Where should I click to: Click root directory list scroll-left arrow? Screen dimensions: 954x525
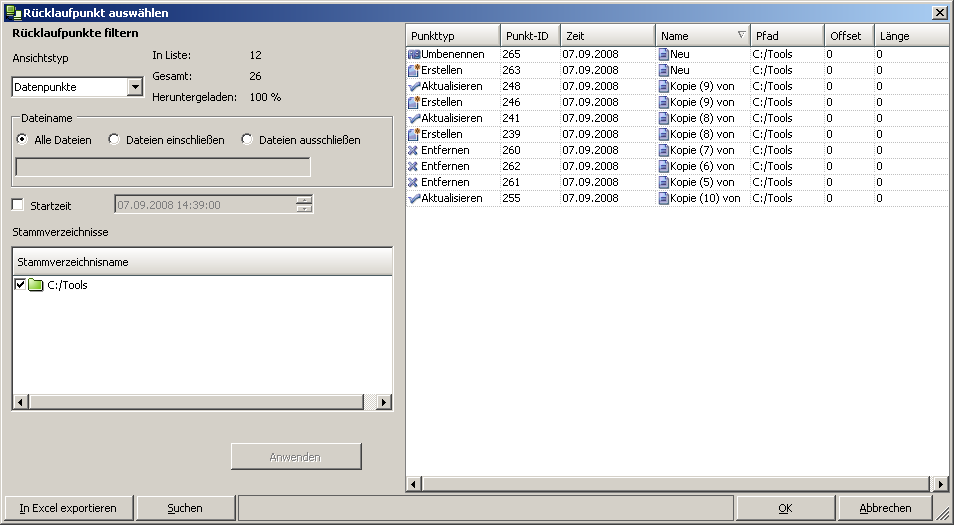(20, 402)
